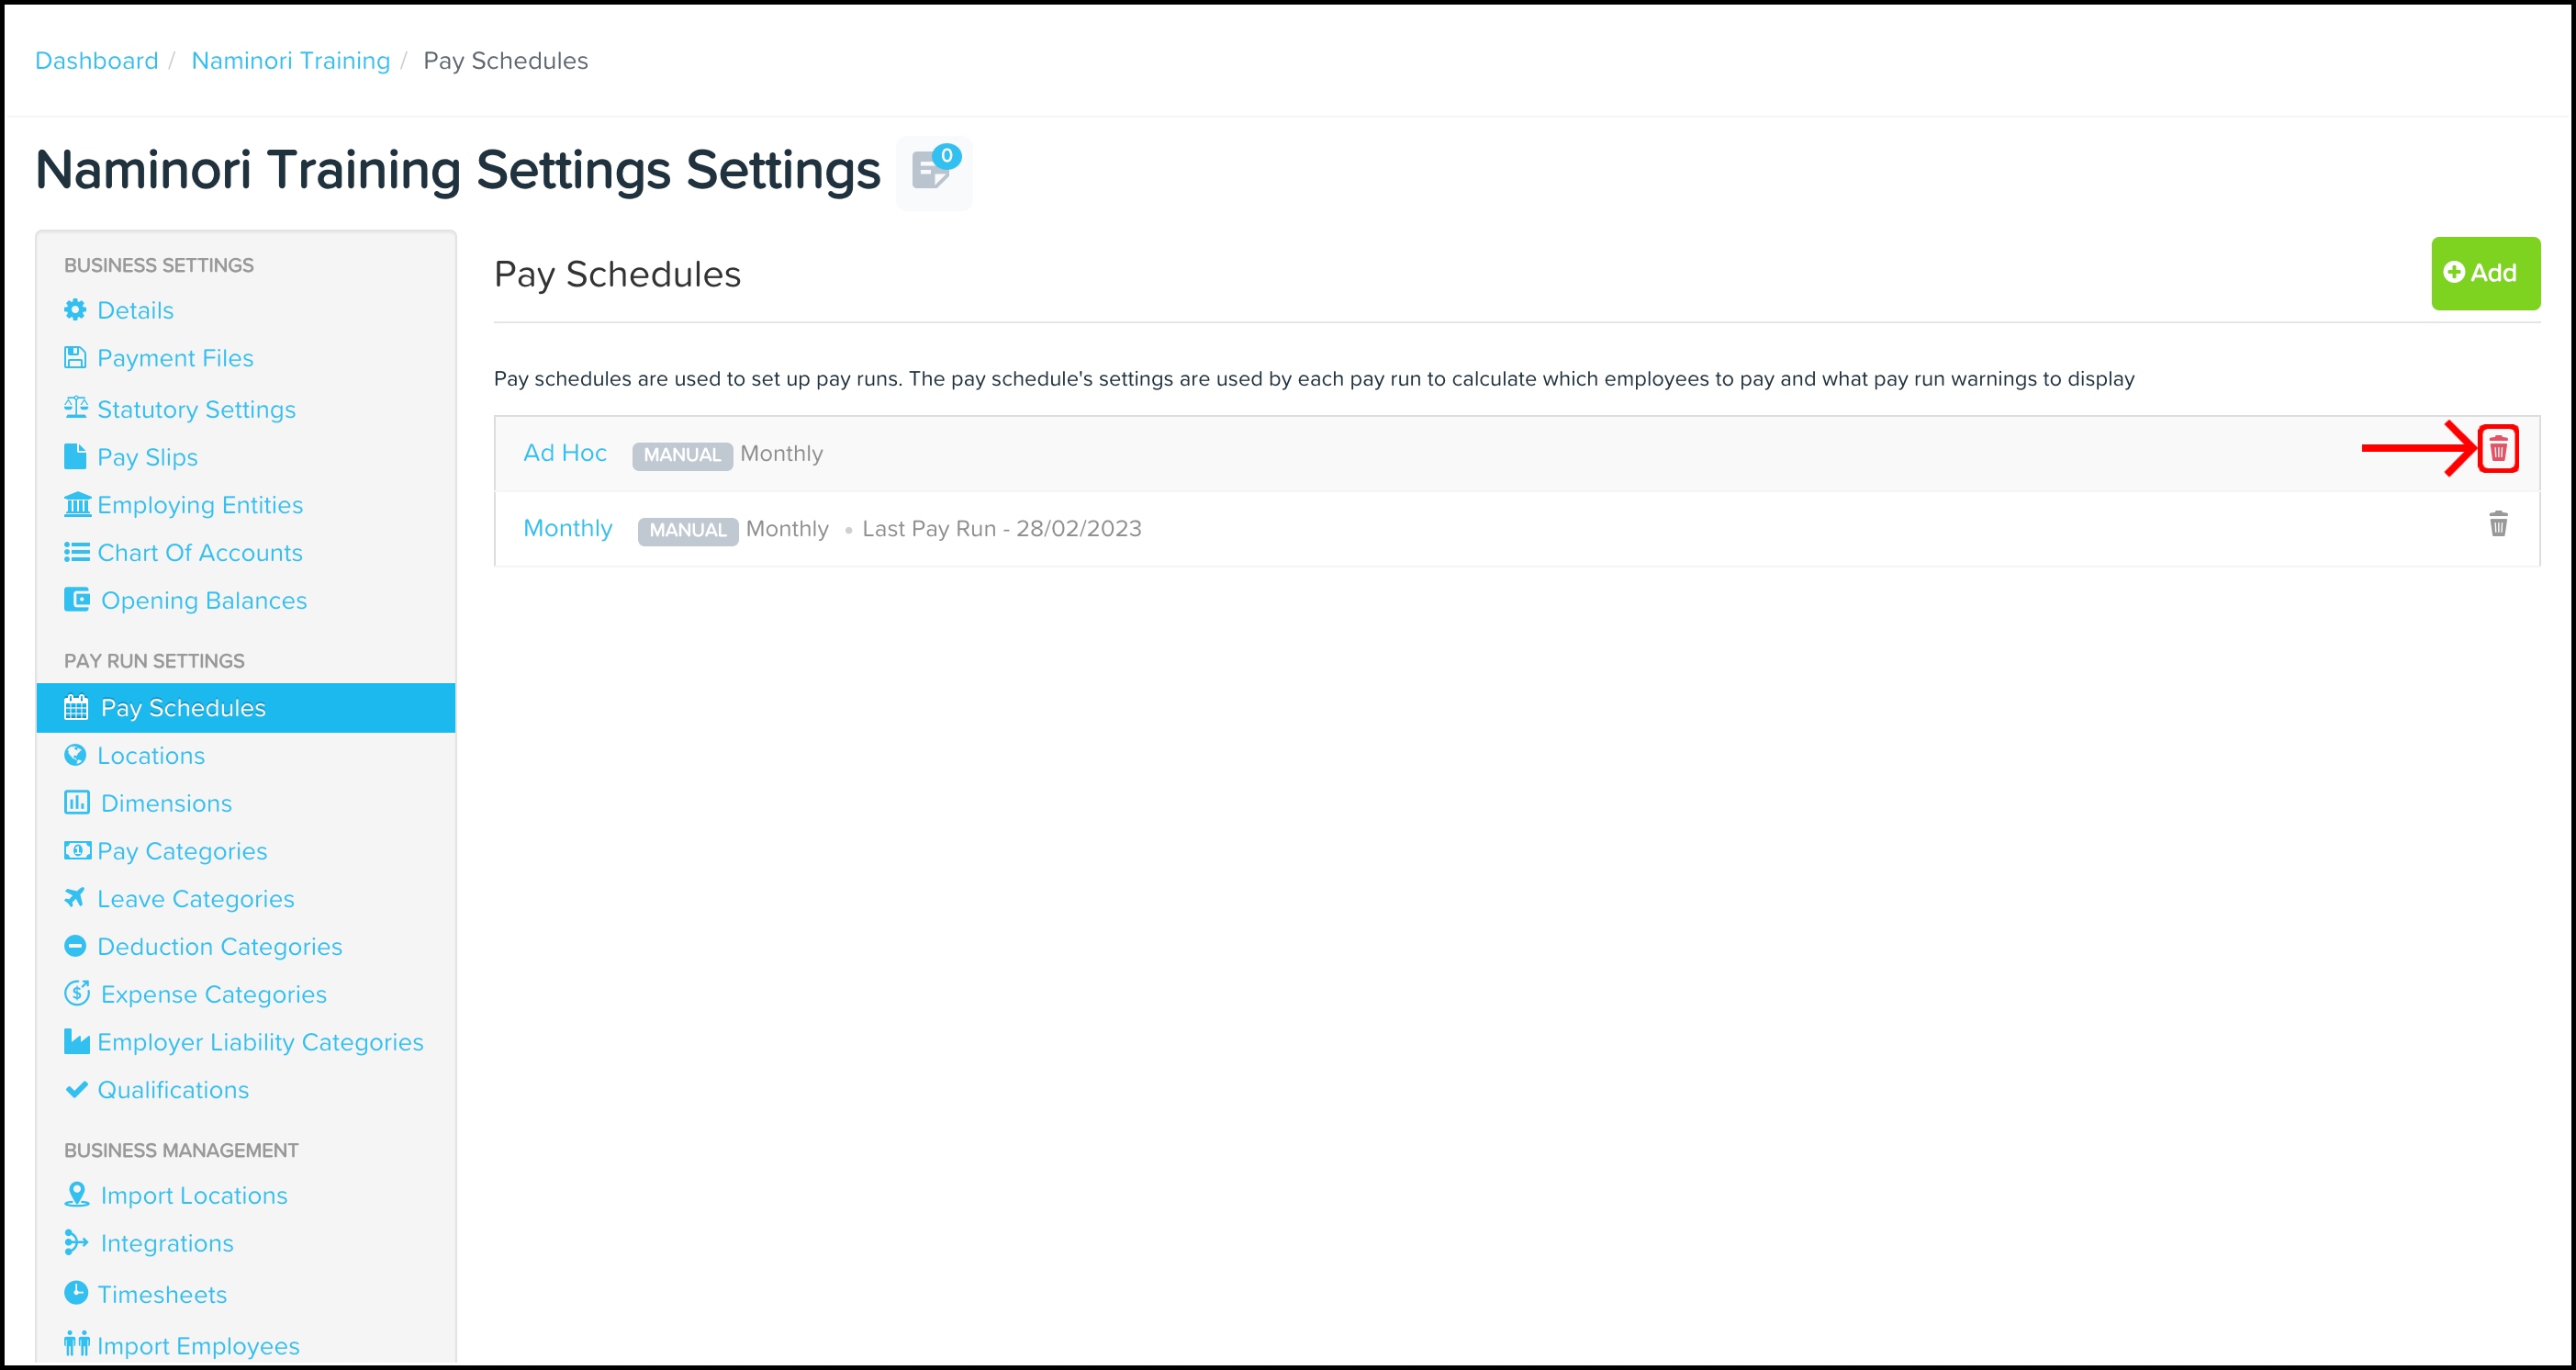This screenshot has height=1370, width=2576.
Task: Go to Employer Liability Categories
Action: point(260,1042)
